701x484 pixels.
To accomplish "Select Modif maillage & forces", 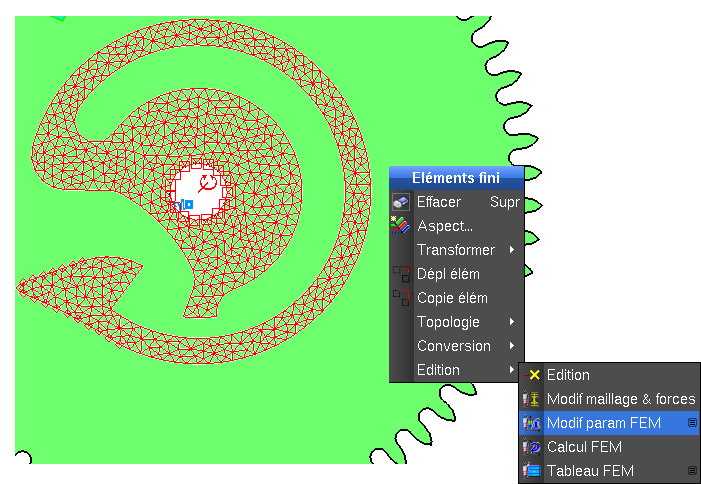I will [x=609, y=399].
